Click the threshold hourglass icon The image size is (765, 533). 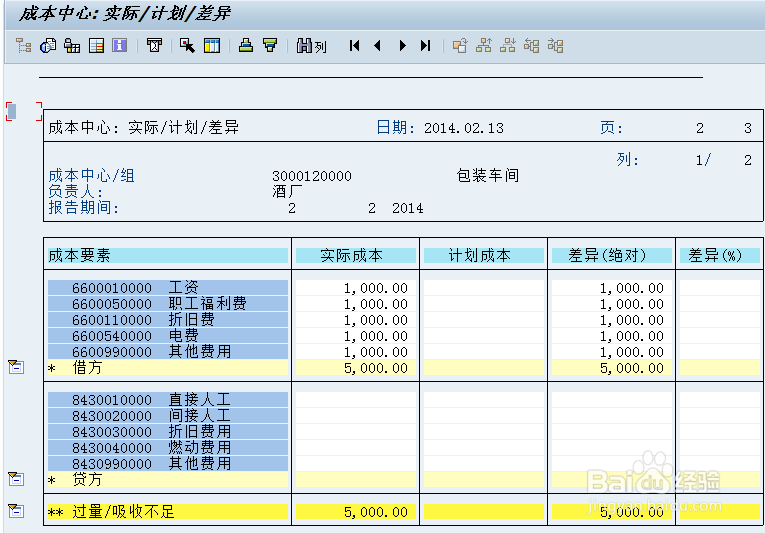pos(154,46)
